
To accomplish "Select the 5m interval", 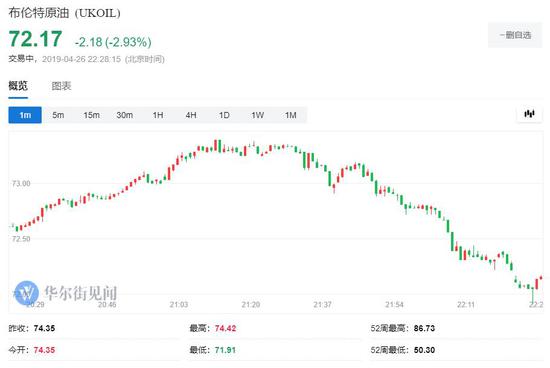I will click(58, 115).
